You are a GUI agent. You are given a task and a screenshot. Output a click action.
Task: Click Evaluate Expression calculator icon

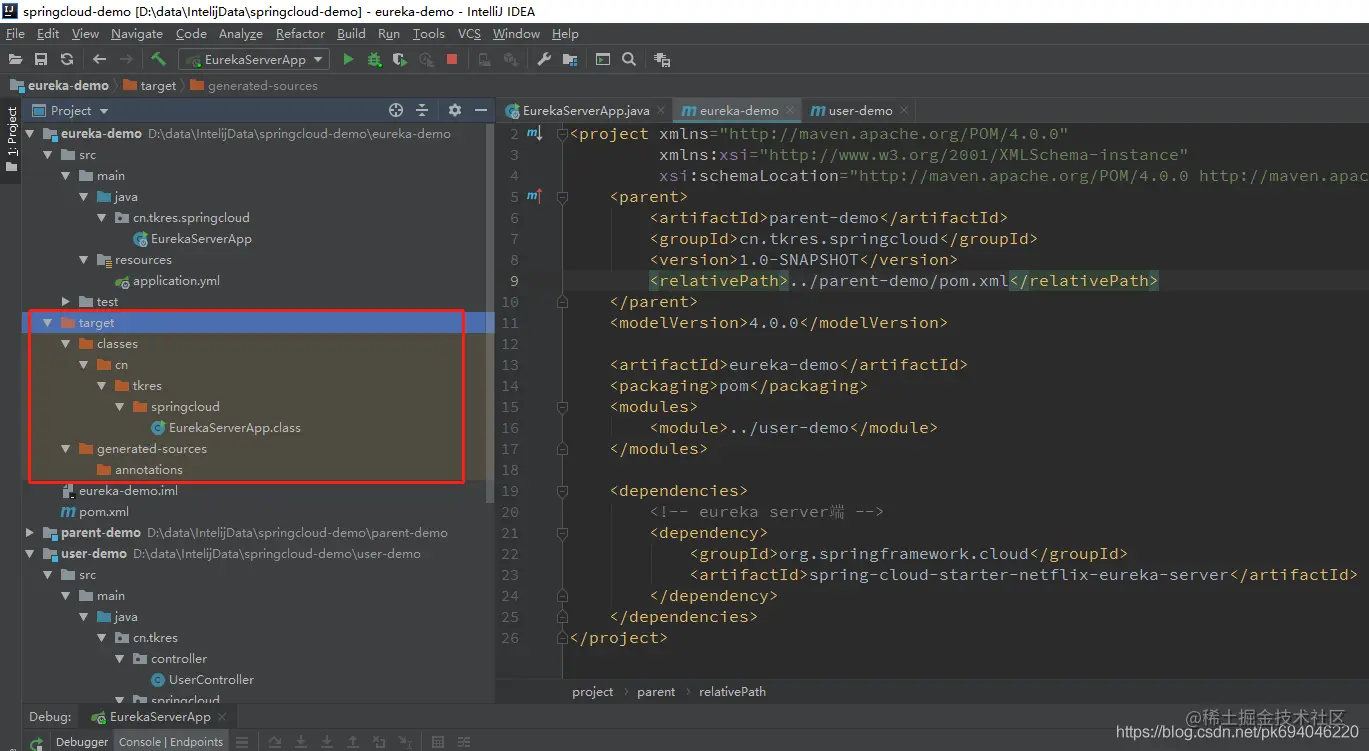click(437, 742)
